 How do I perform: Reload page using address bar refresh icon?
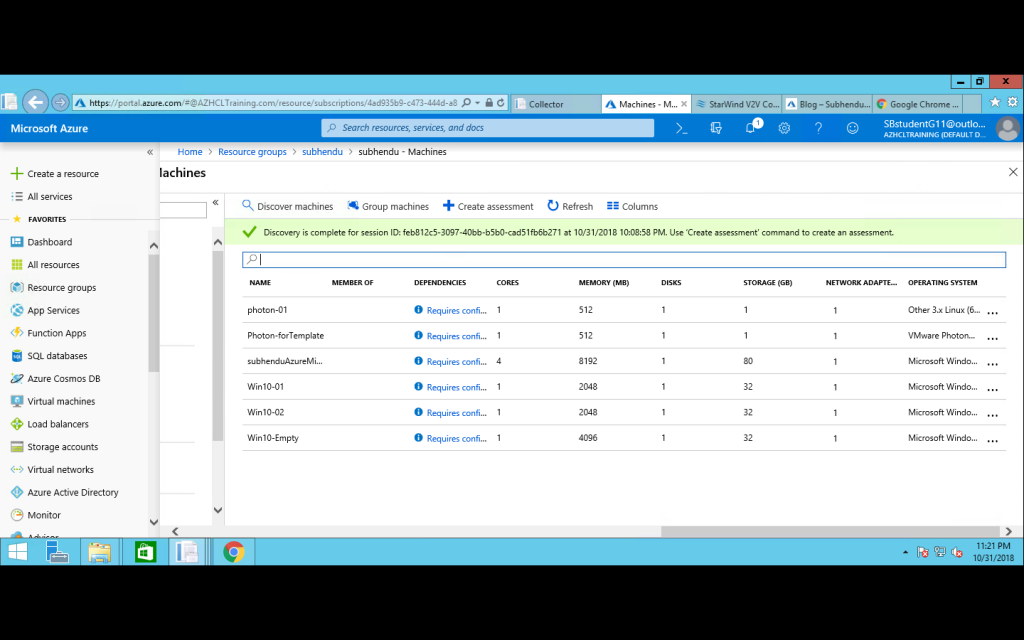(501, 103)
